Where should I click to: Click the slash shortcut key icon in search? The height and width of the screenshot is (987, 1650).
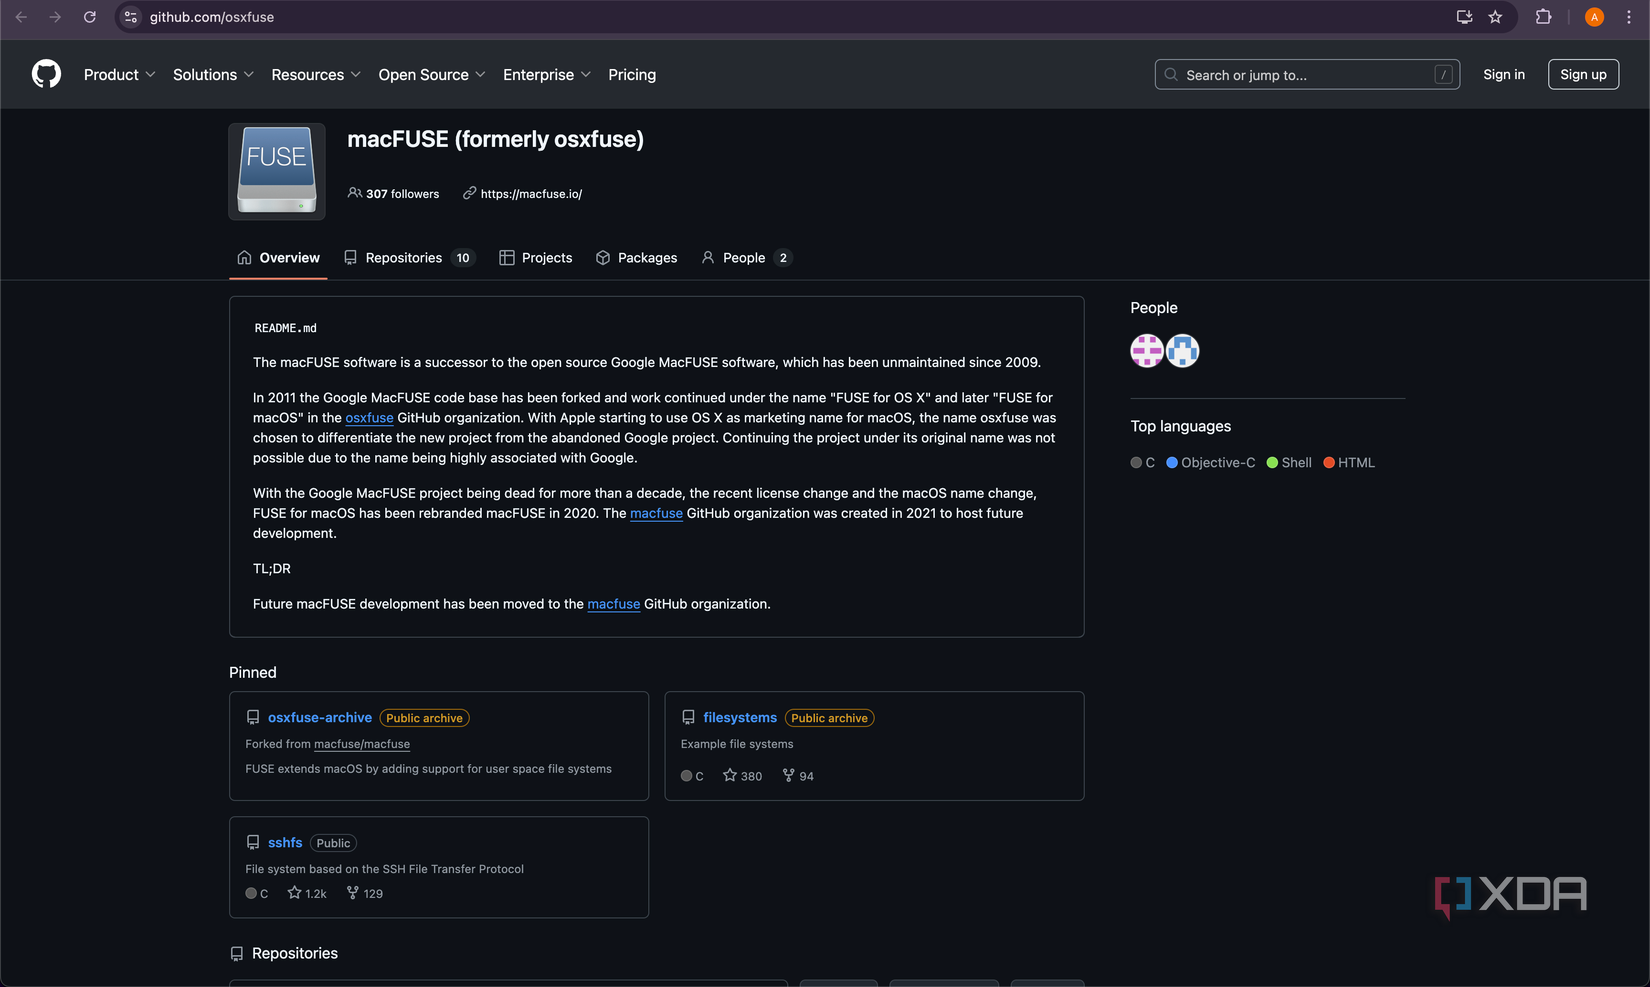(x=1443, y=75)
